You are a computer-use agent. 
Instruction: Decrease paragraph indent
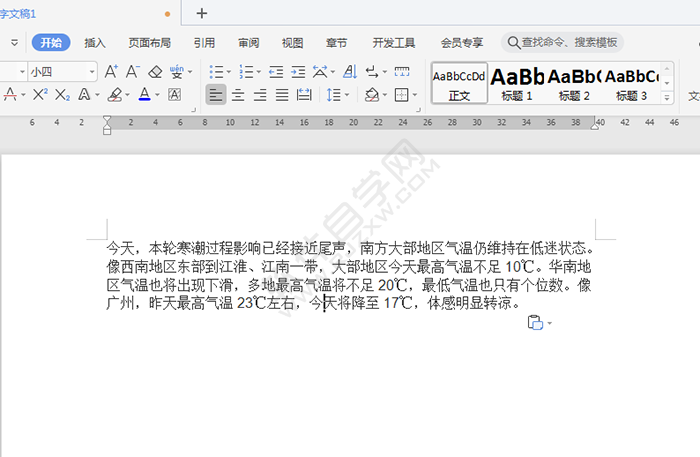coord(276,72)
